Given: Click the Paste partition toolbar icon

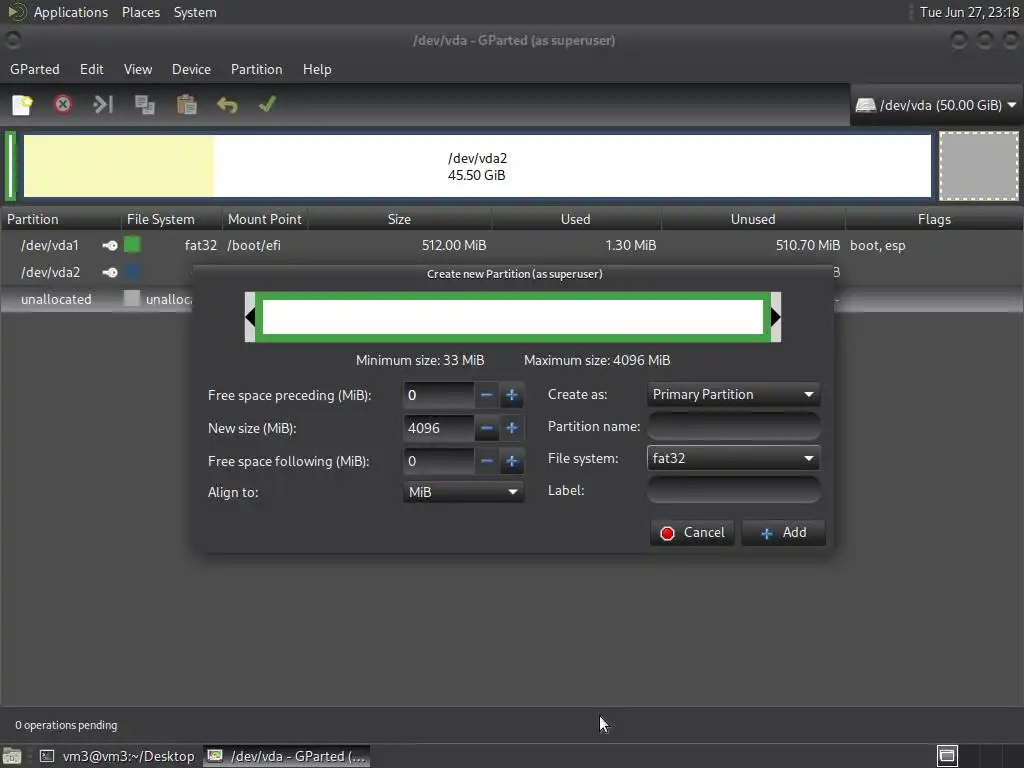Looking at the screenshot, I should tap(186, 104).
